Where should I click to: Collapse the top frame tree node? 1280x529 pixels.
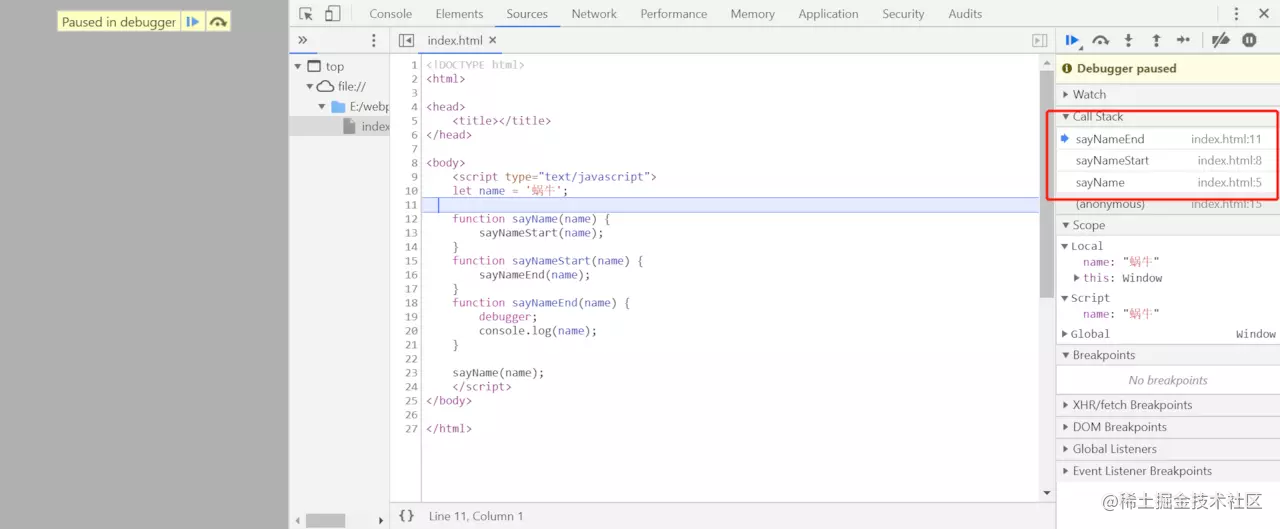click(x=298, y=66)
